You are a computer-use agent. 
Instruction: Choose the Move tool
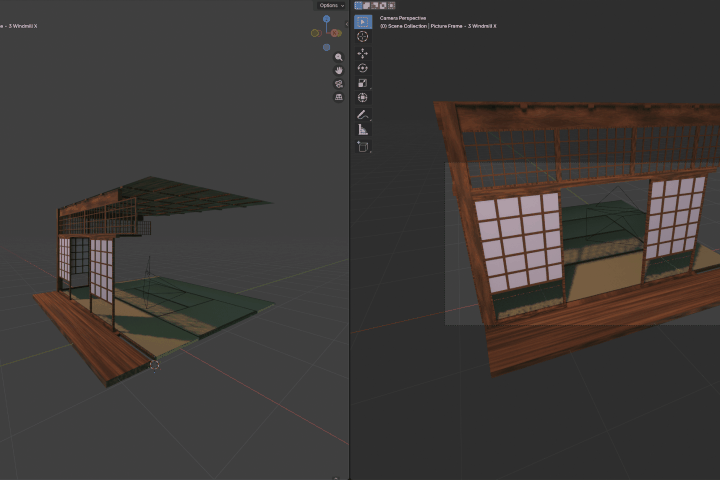coord(363,53)
